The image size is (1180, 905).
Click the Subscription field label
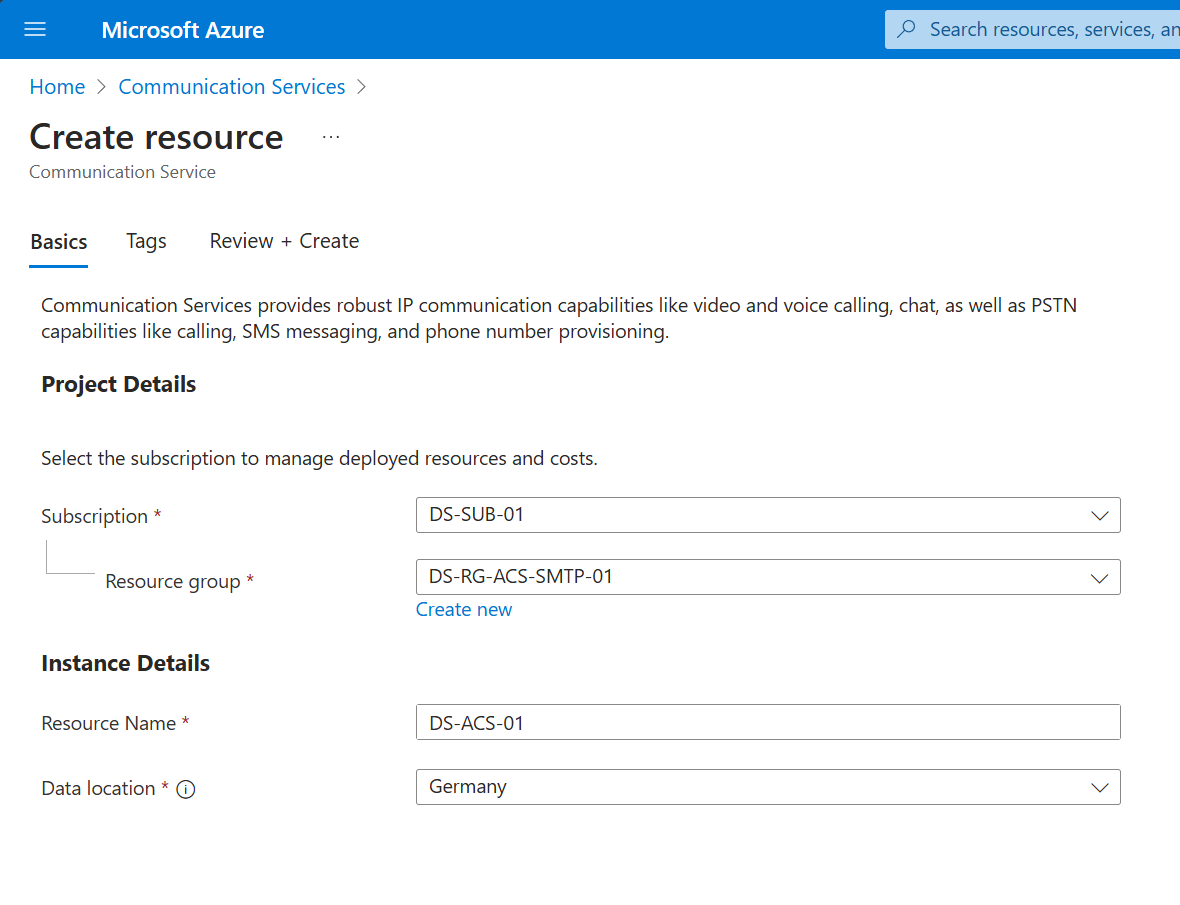[94, 517]
